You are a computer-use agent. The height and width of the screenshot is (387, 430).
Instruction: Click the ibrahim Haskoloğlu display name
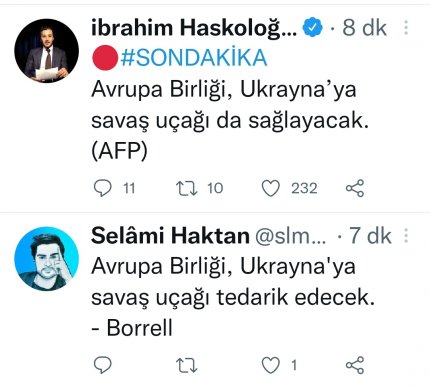point(194,28)
